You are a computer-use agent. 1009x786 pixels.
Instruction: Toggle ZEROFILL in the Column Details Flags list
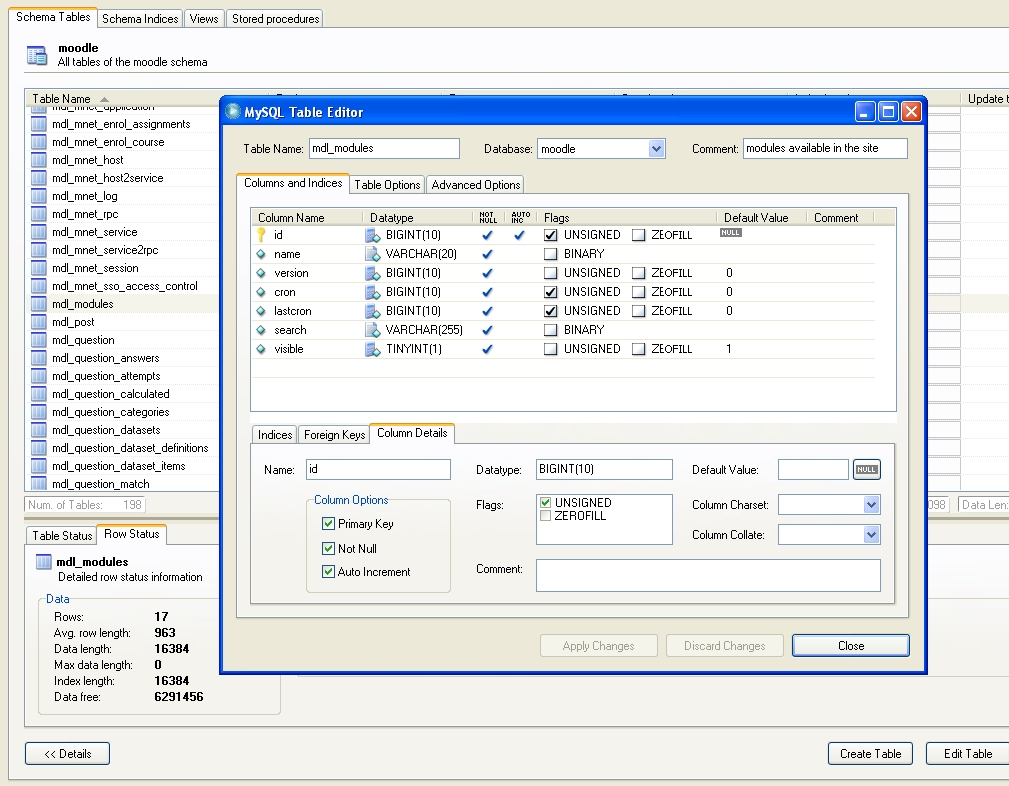[546, 516]
